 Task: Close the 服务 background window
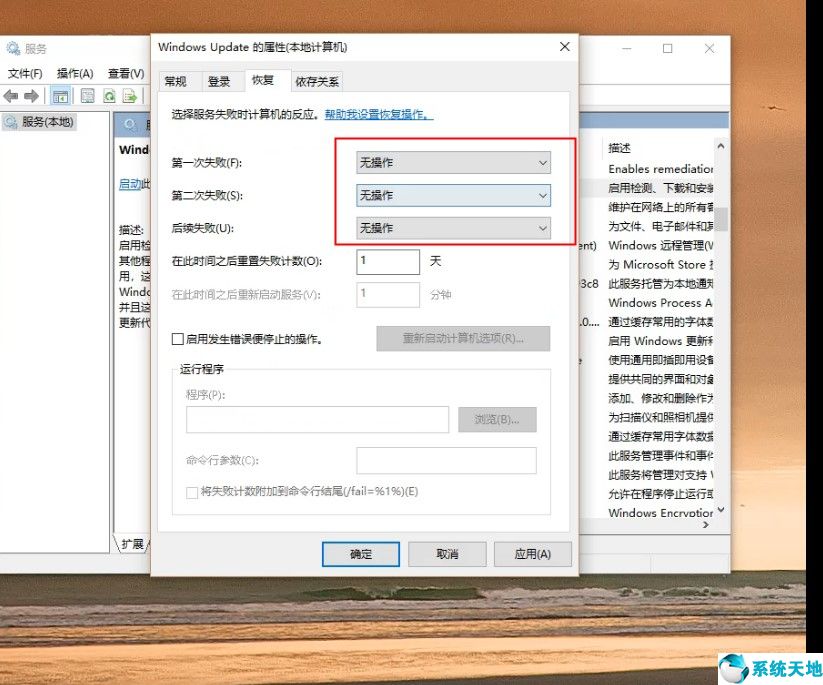click(709, 49)
